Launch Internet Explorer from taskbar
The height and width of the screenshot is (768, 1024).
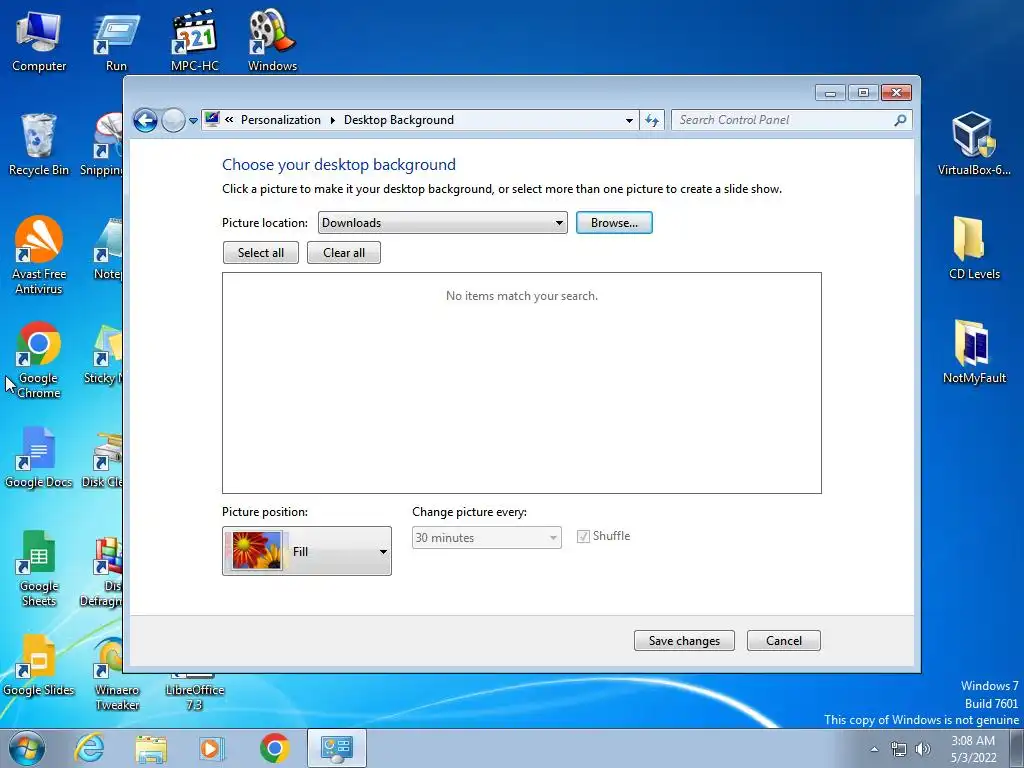[x=89, y=748]
